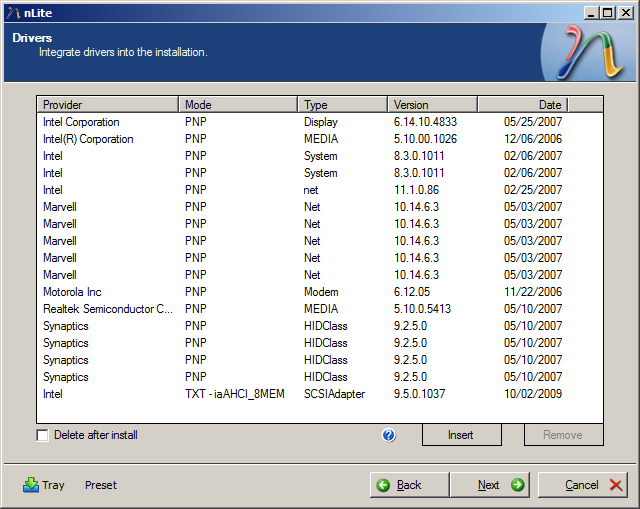Maximize the nLite window
Screen dimensions: 640x509
tap(608, 13)
